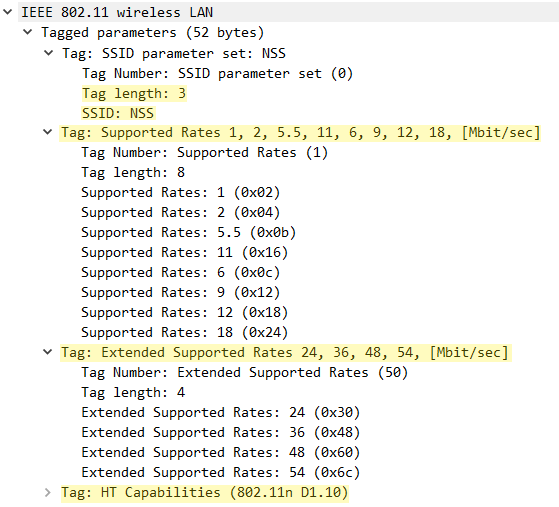Select Supported Rates: 1 (0x02)
This screenshot has height=507, width=559.
[180, 193]
